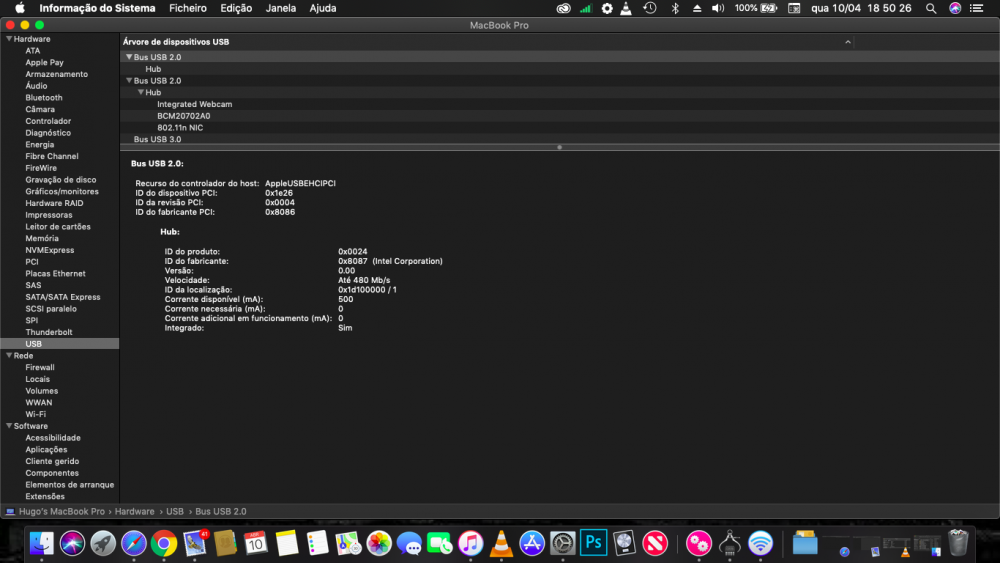Click the Bluetooth icon in menu bar
Screen dimensions: 1000x563
(x=675, y=8)
